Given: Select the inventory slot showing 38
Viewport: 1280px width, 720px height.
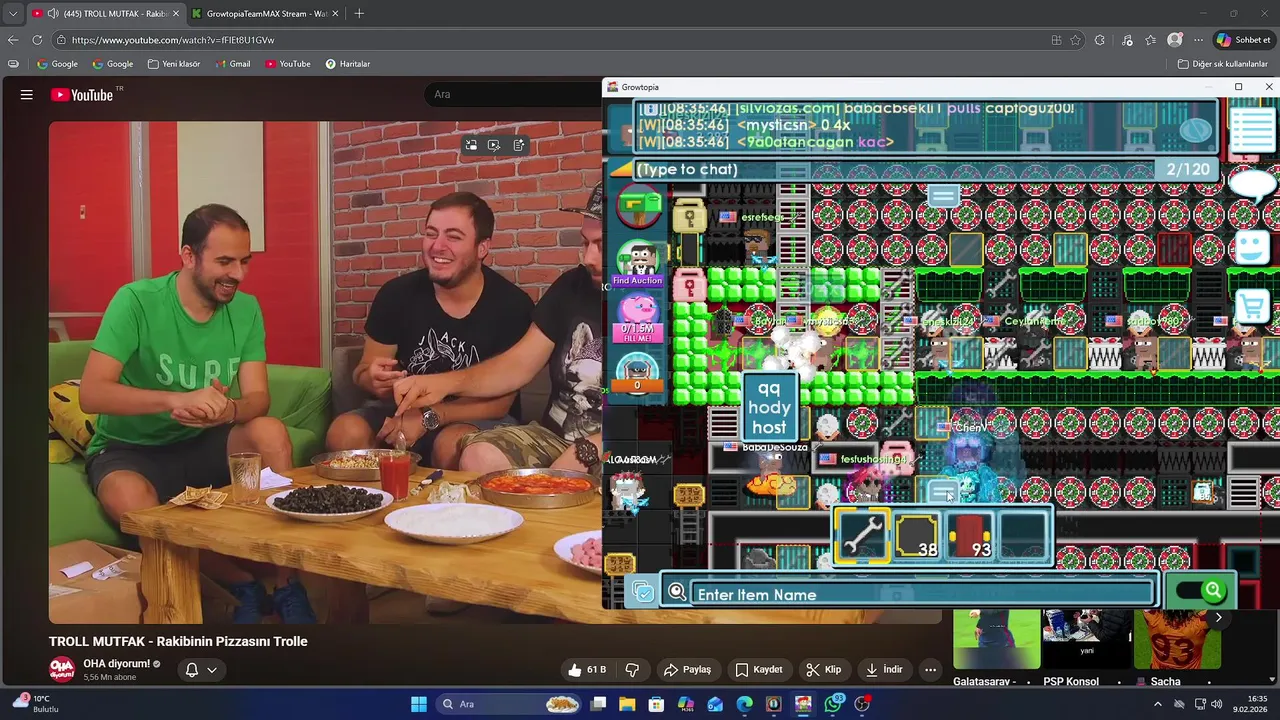Looking at the screenshot, I should pyautogui.click(x=916, y=536).
